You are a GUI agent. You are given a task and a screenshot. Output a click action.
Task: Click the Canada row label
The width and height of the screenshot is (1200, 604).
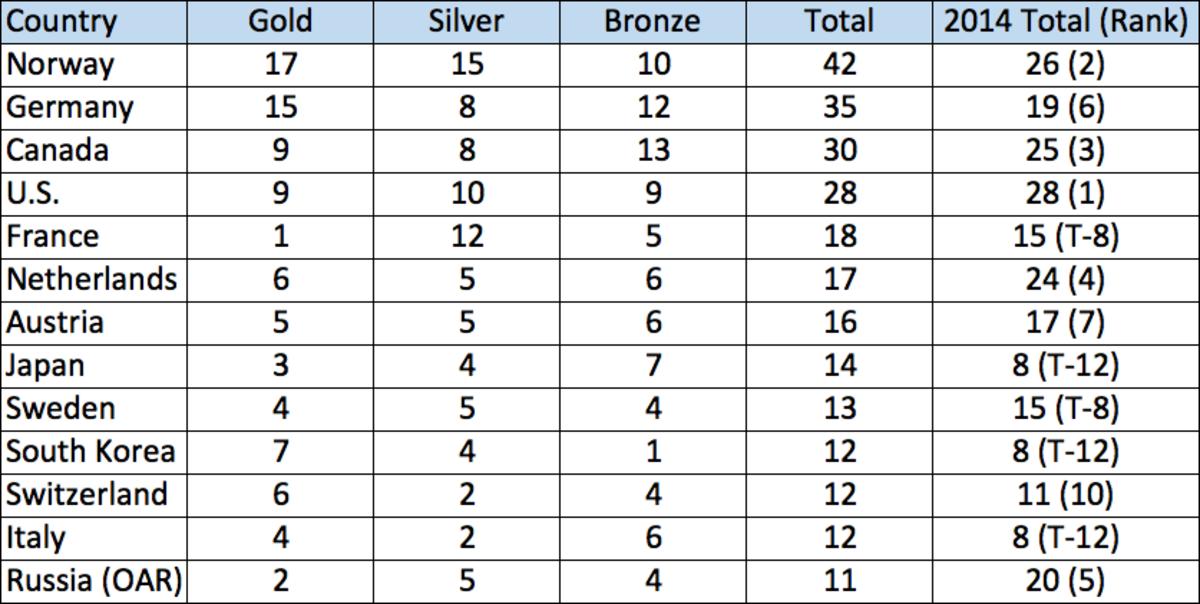58,150
